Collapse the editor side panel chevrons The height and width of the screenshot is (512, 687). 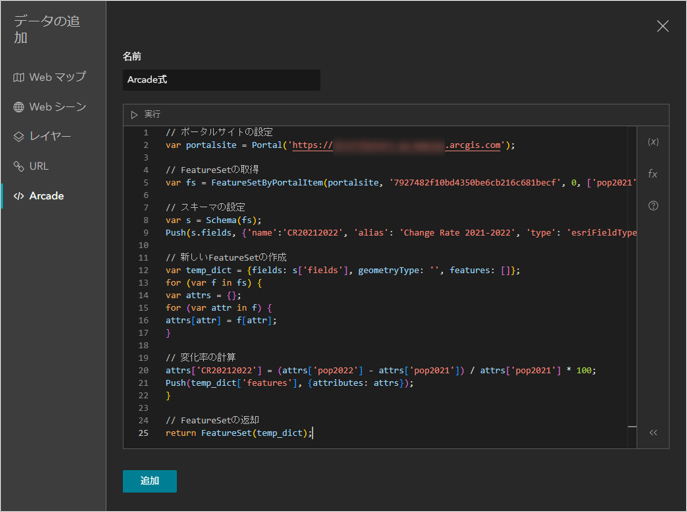(x=653, y=432)
